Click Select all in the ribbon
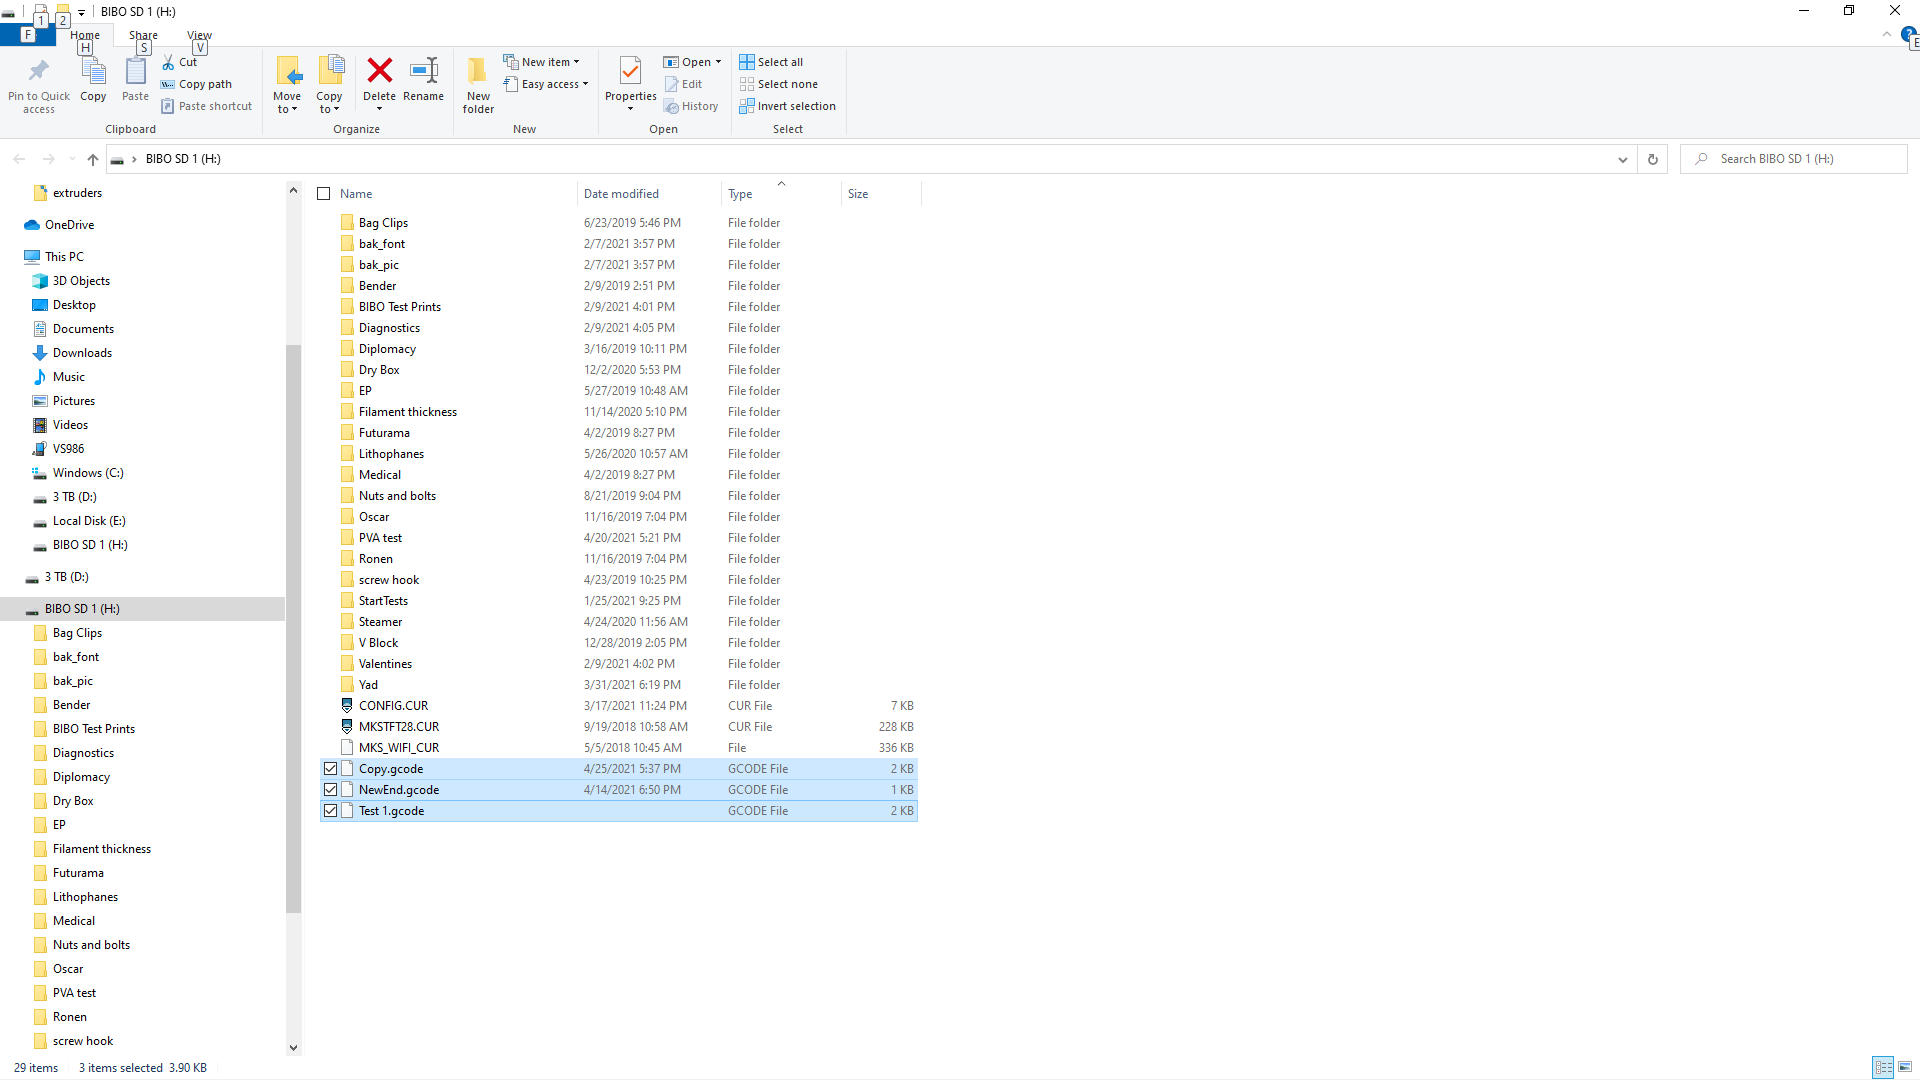 click(x=771, y=61)
